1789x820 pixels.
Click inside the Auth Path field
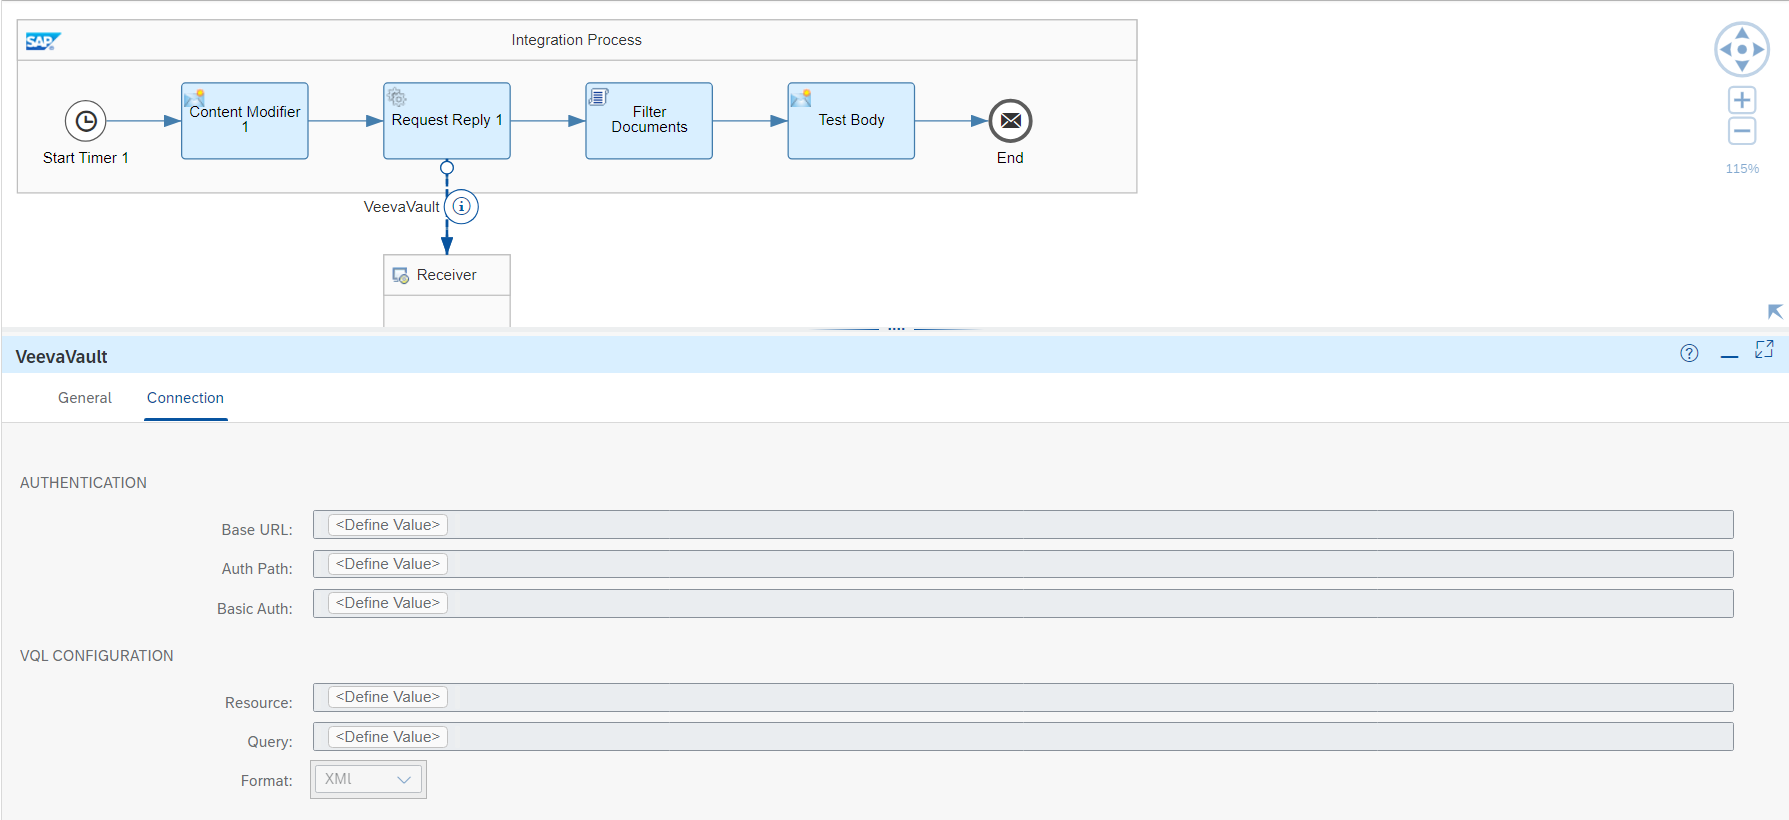[x=1023, y=564]
